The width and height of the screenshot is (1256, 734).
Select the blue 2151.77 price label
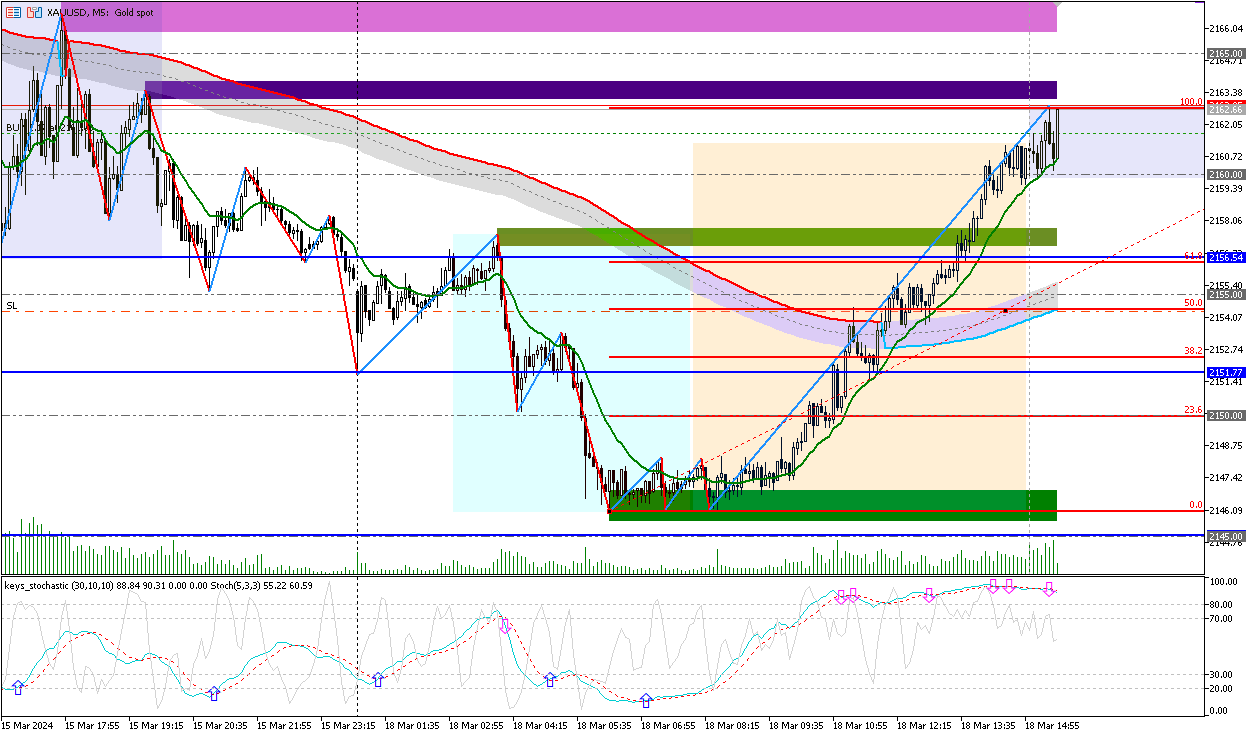1224,372
